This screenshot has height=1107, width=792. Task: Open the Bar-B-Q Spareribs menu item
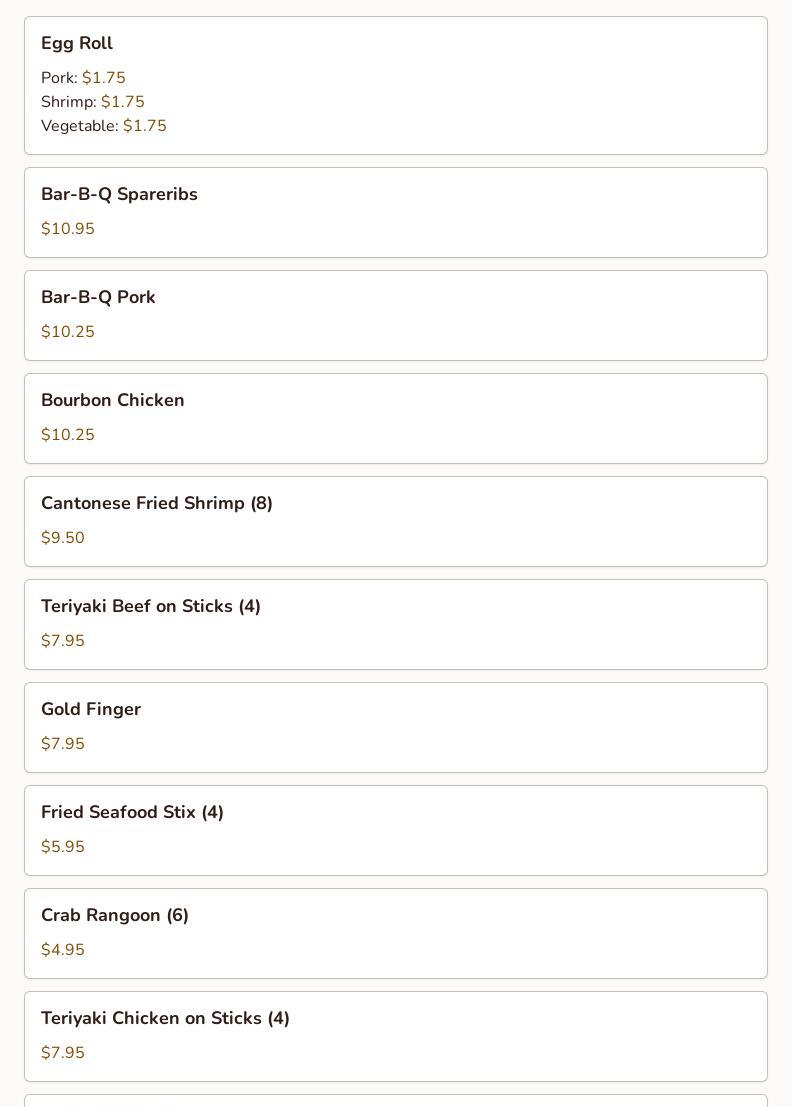click(x=119, y=194)
